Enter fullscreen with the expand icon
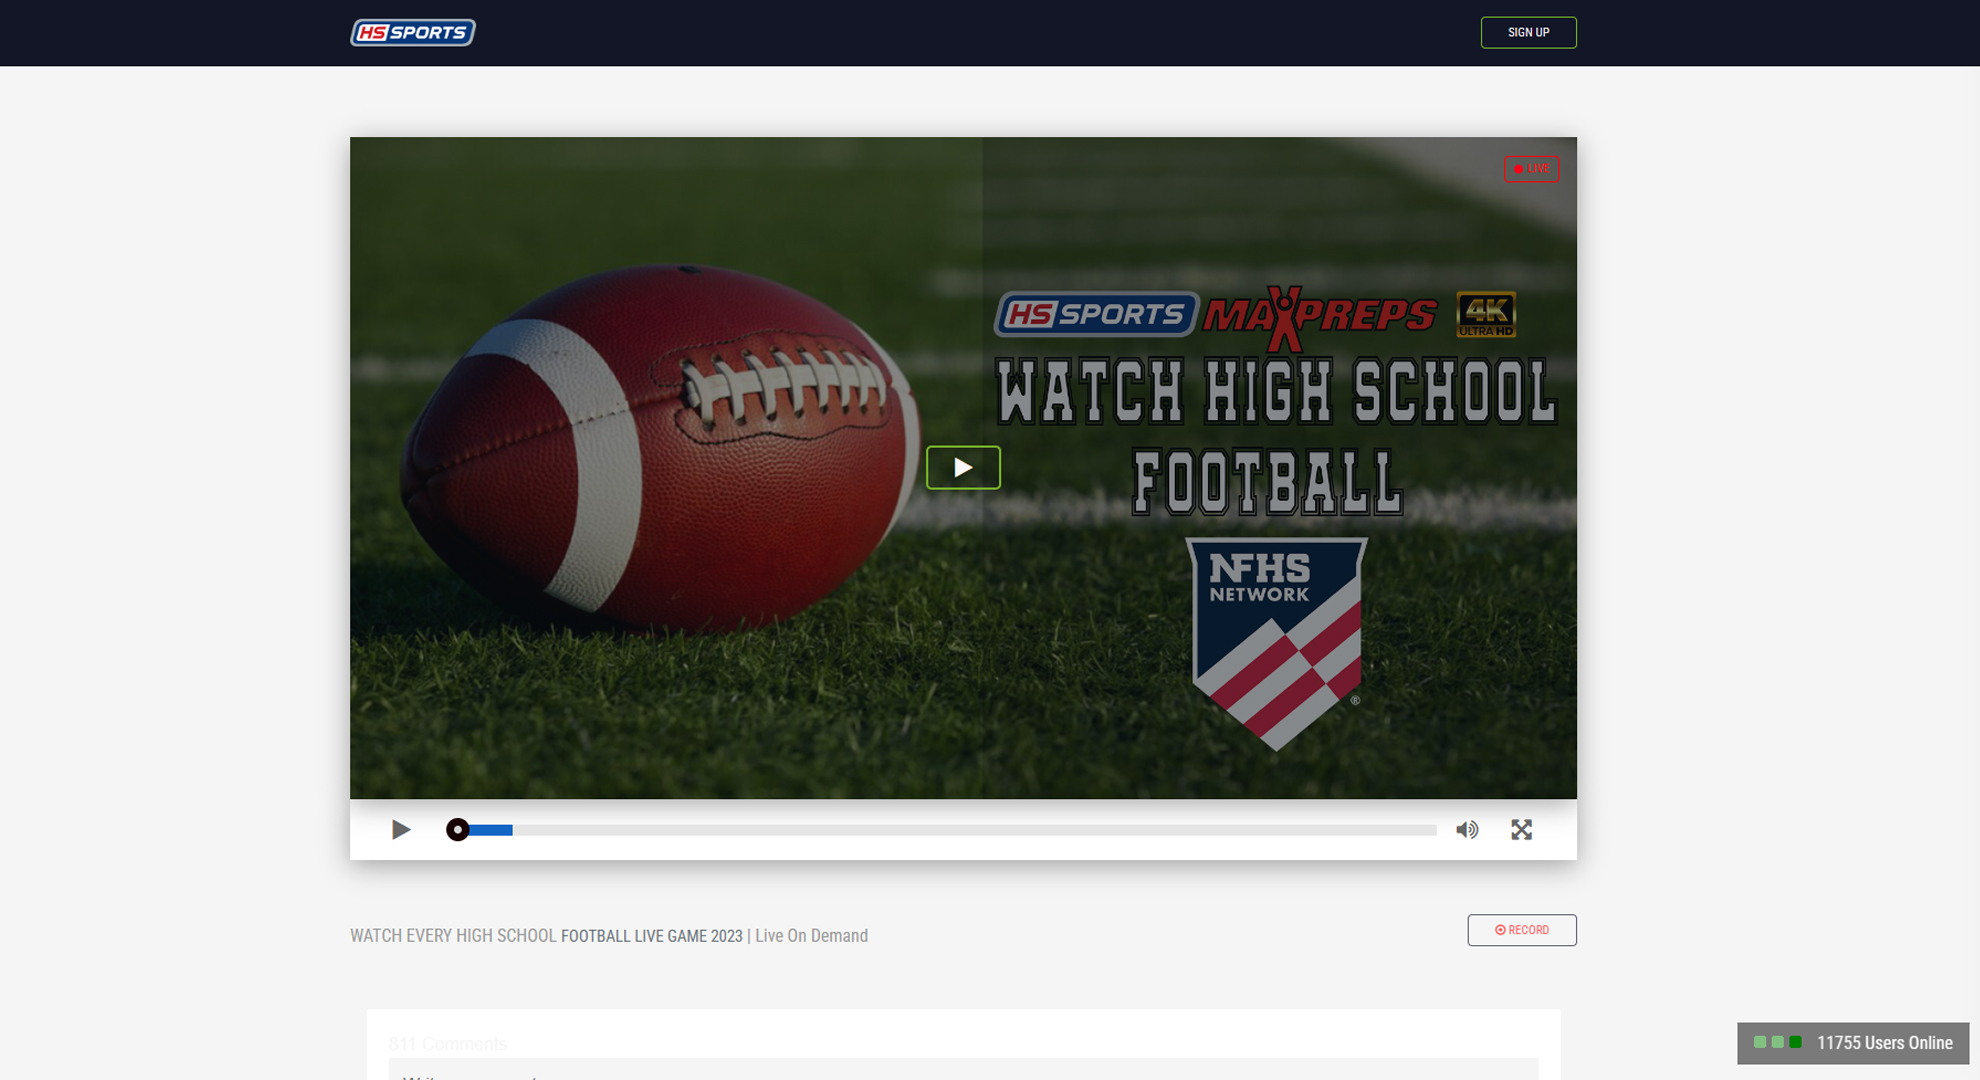Image resolution: width=1980 pixels, height=1080 pixels. click(x=1521, y=830)
